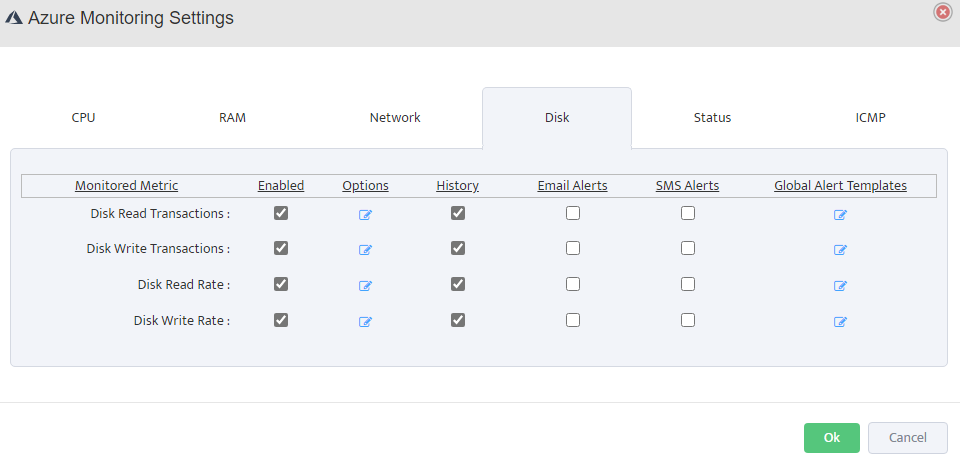Open Disk Write Rate global alert template
Viewport: 960px width, 464px height.
tap(840, 322)
